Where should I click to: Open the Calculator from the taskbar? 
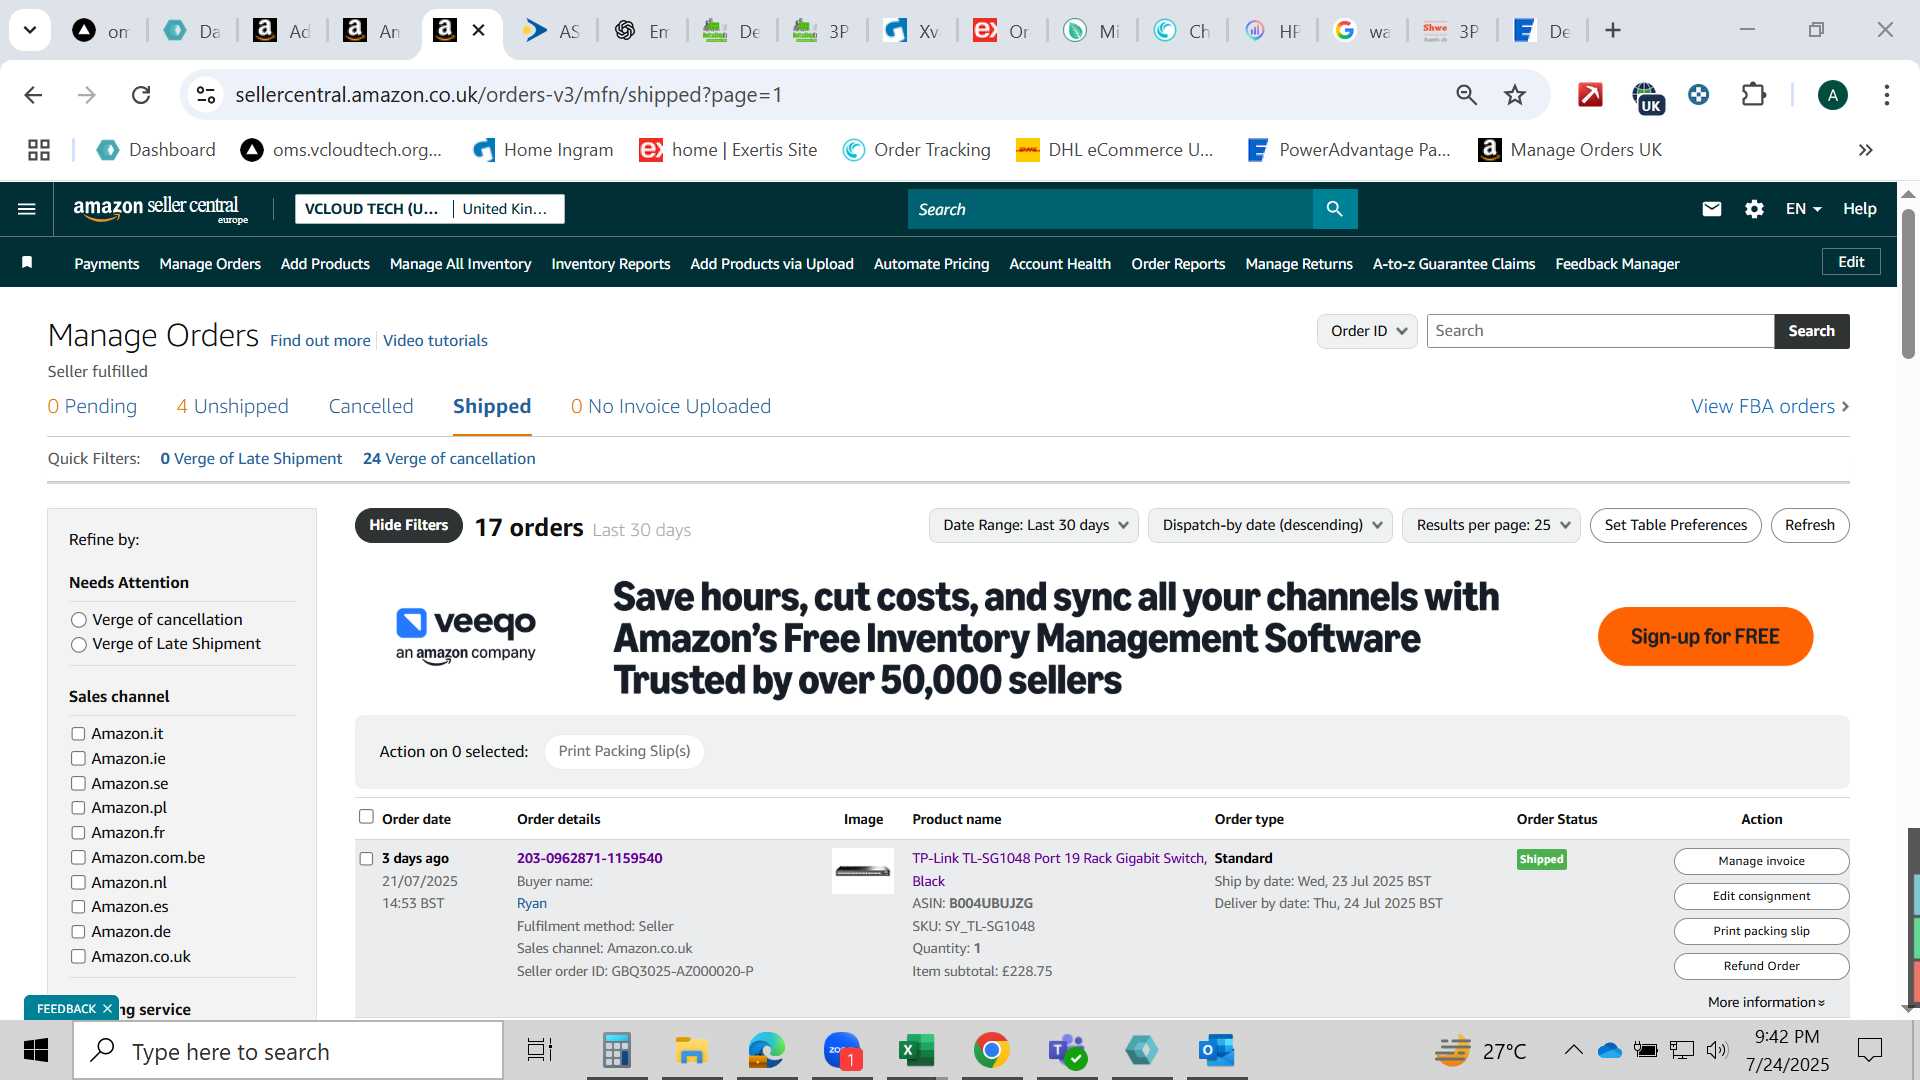coord(616,1051)
